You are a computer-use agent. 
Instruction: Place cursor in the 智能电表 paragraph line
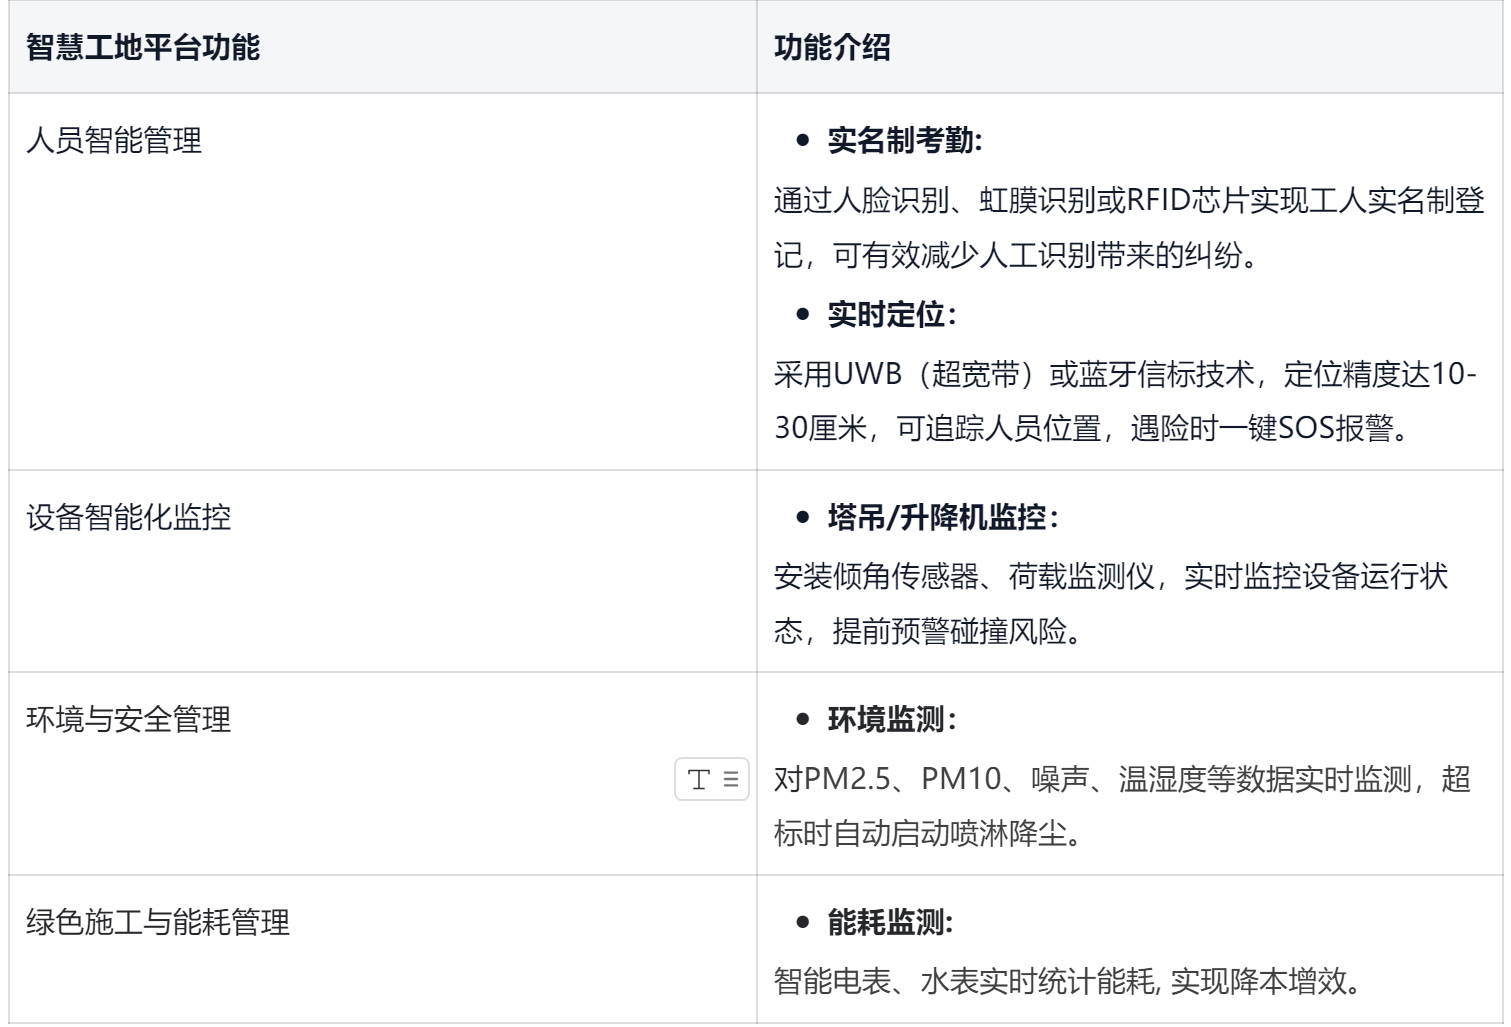pos(1067,981)
